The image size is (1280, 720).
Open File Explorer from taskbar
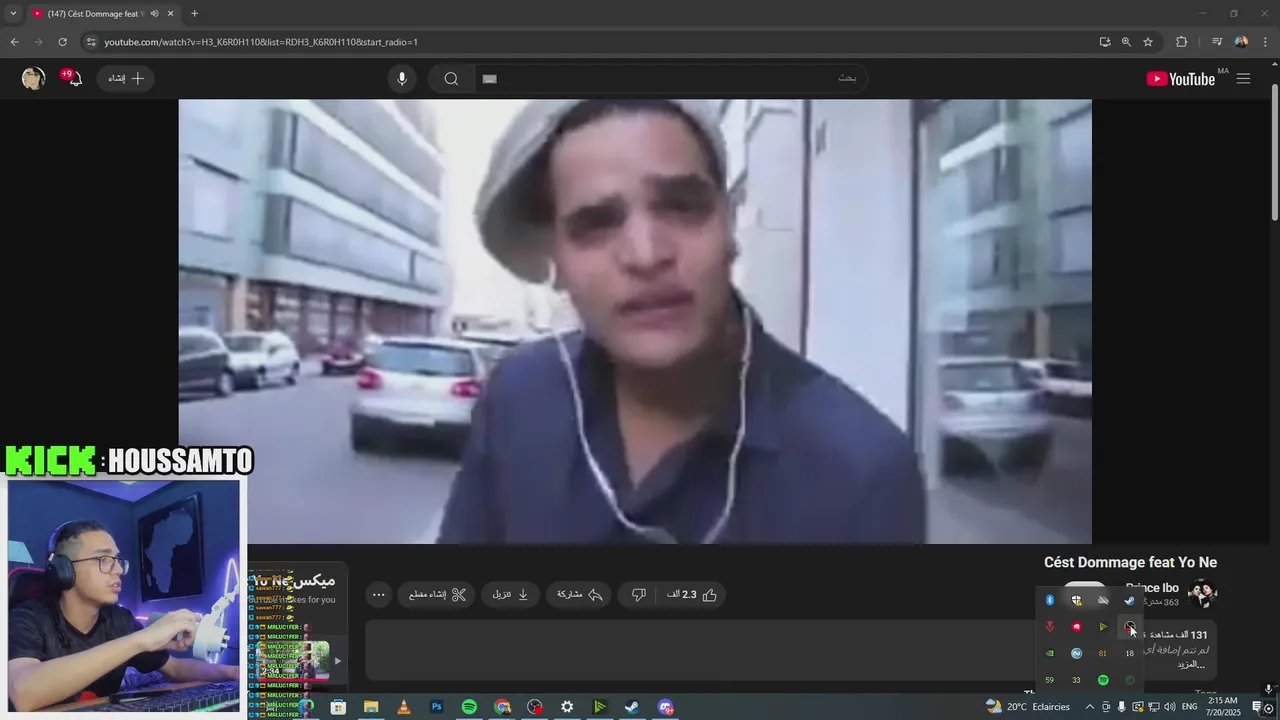371,707
